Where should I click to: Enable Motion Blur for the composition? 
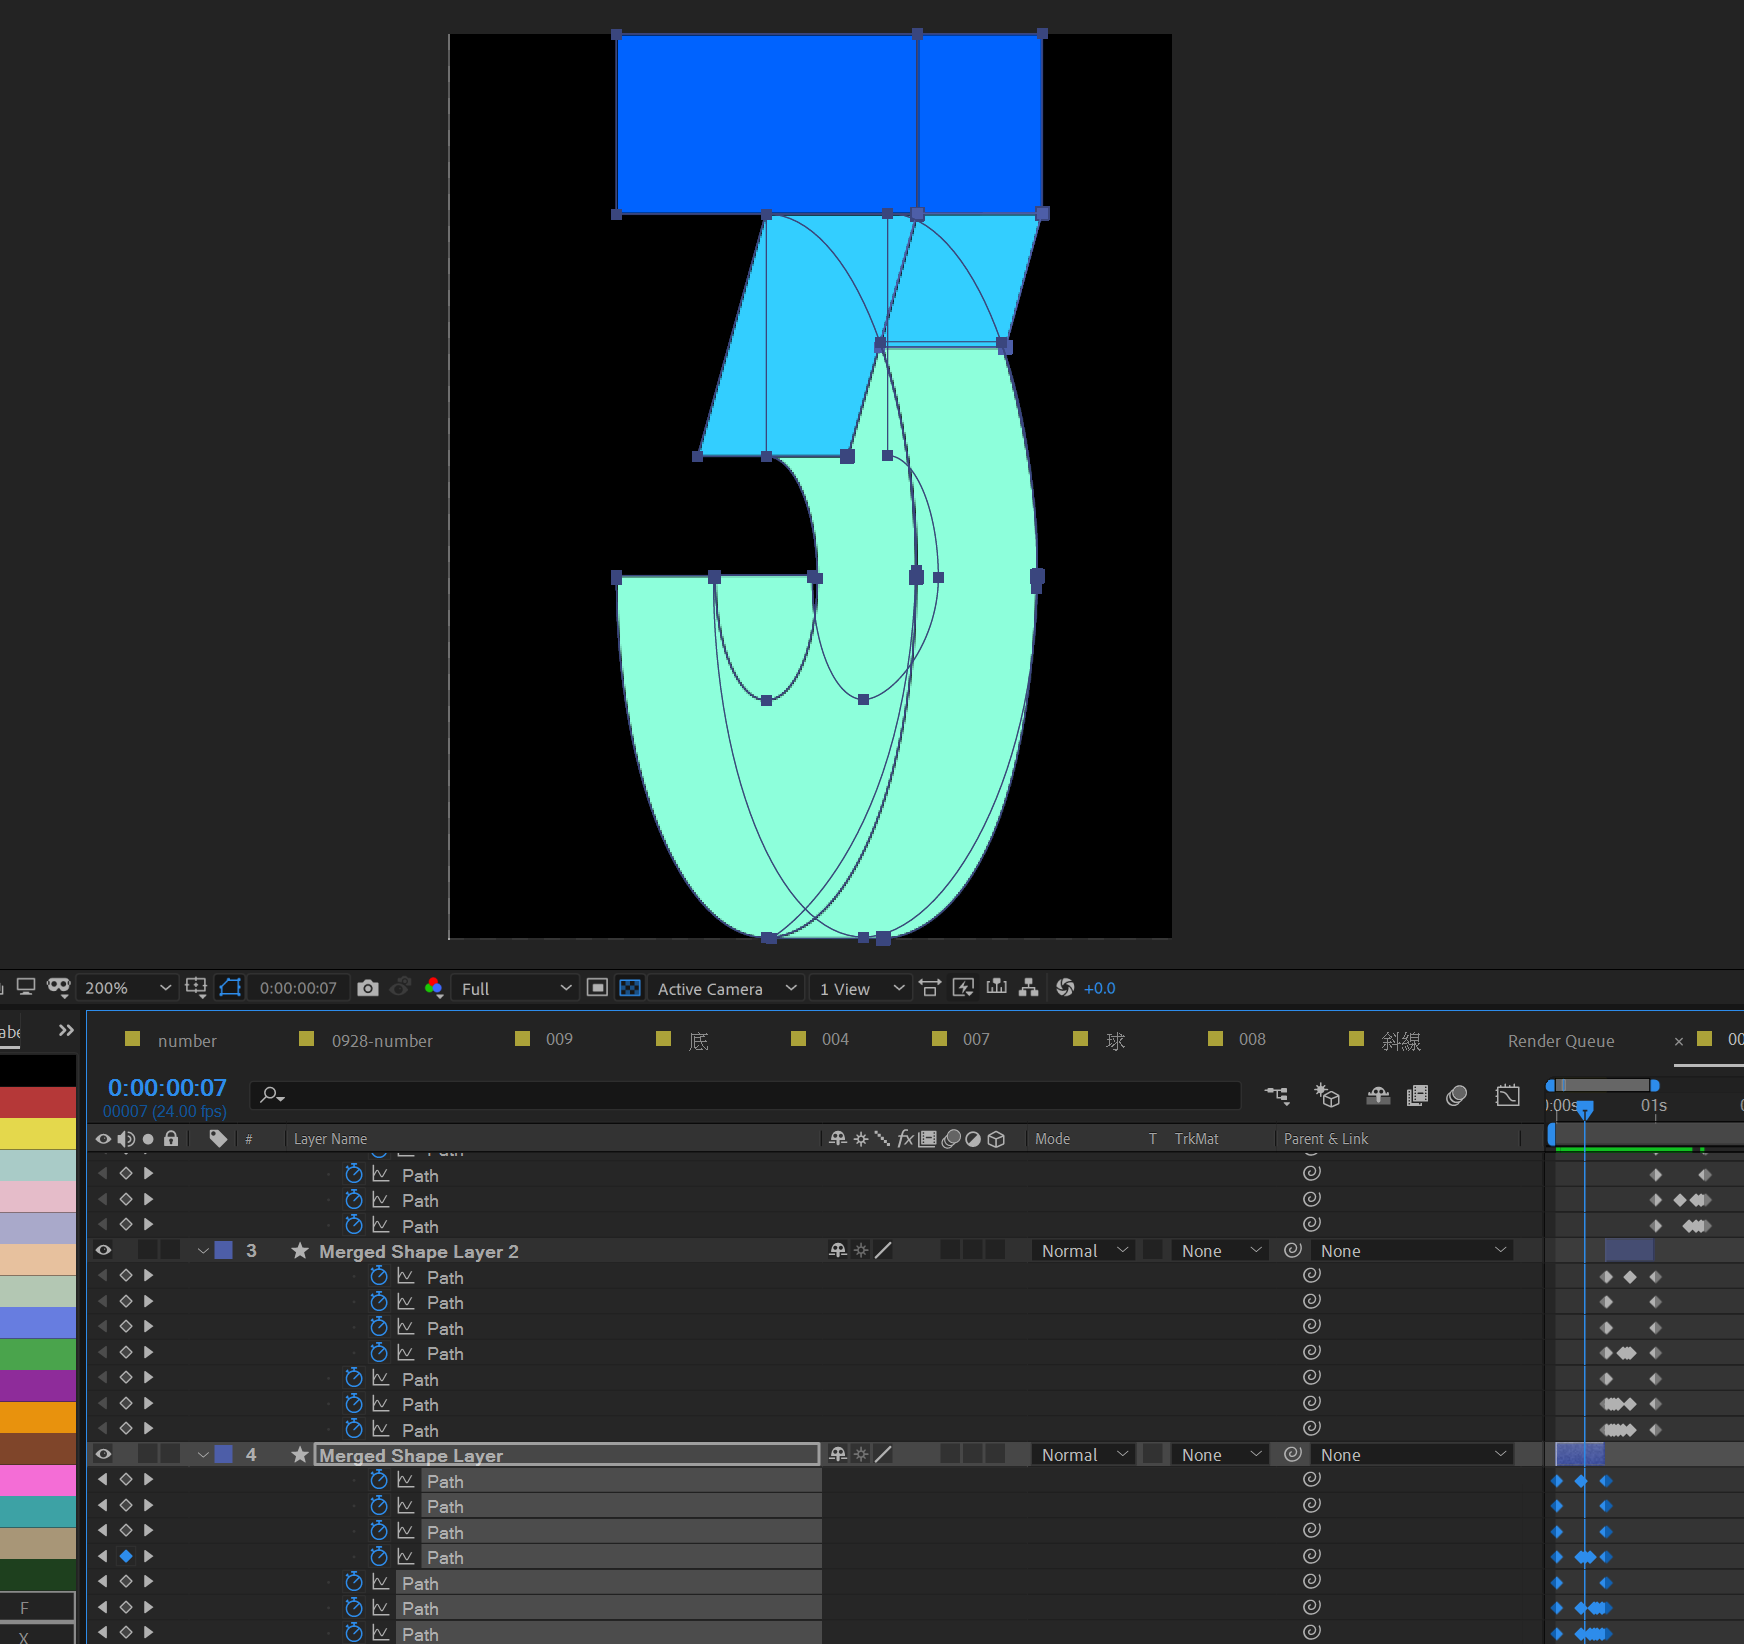1456,1096
